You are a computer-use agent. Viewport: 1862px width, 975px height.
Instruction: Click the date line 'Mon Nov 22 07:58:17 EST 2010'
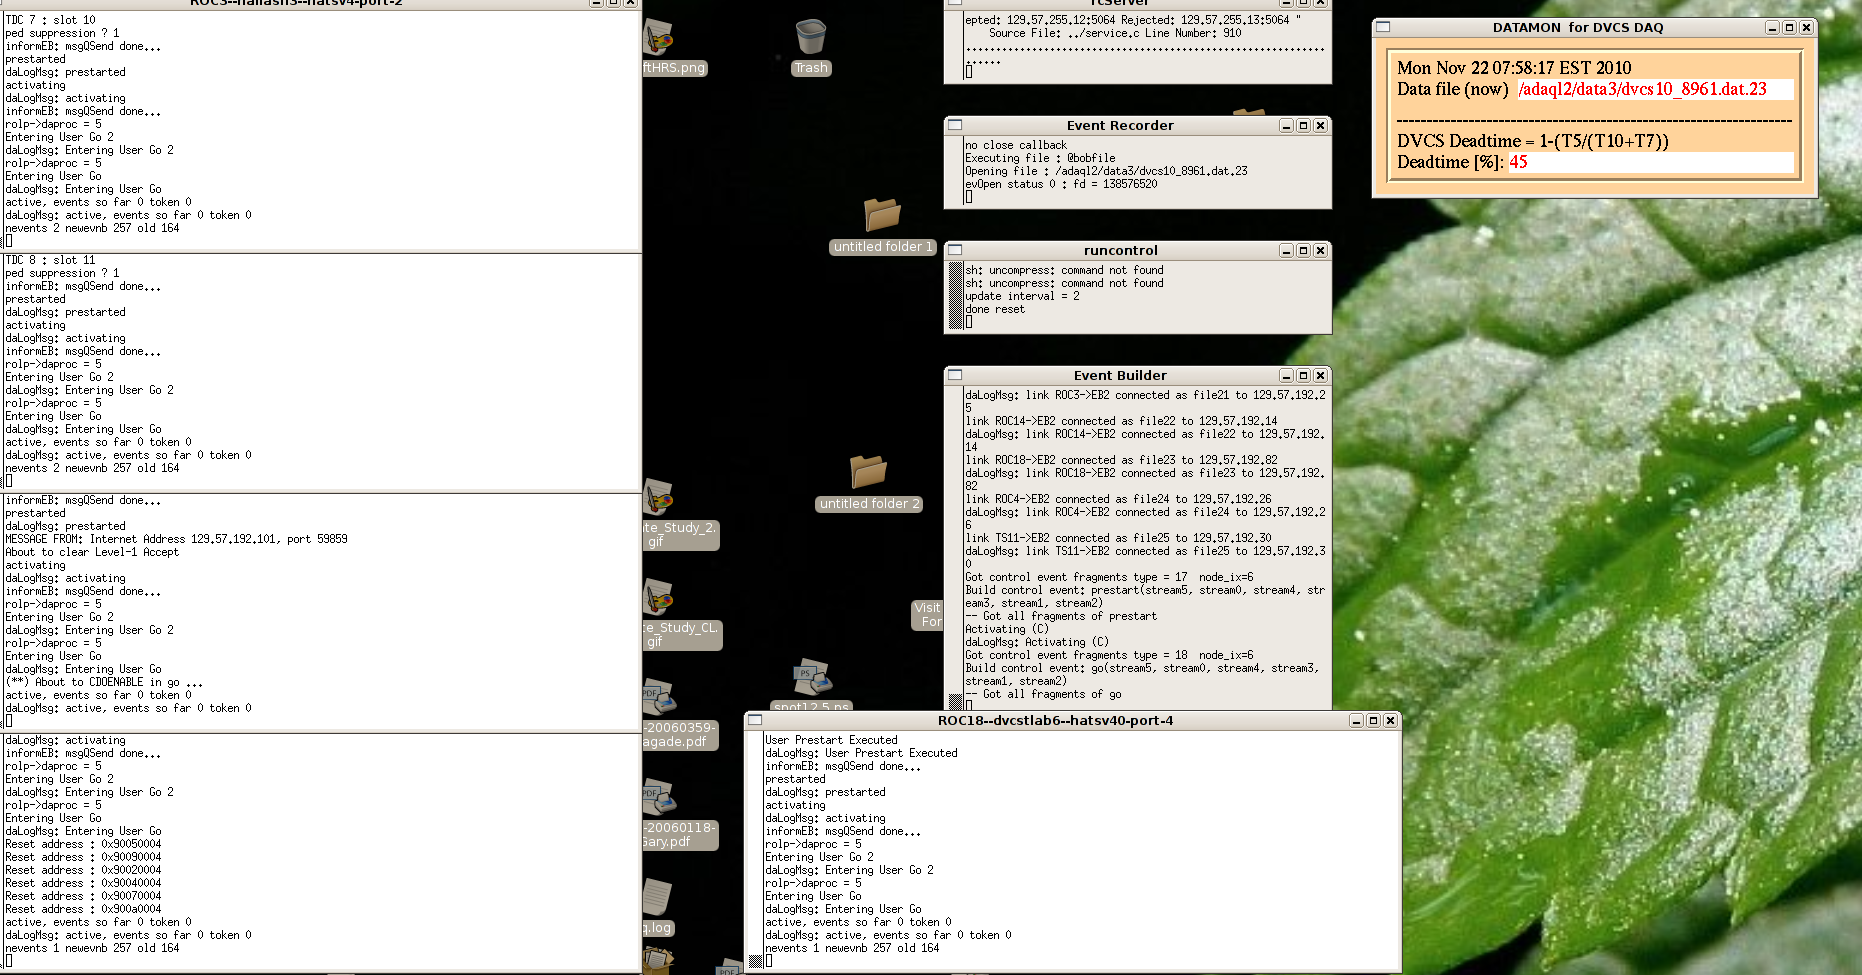pyautogui.click(x=1514, y=68)
